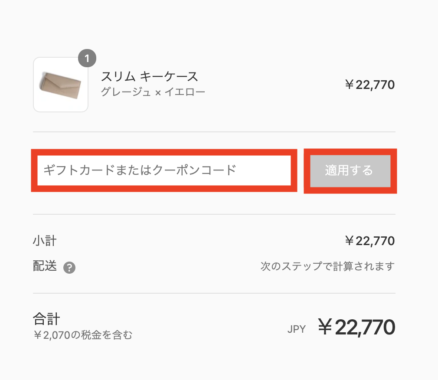Screen dimensions: 438x380
Task: Click the shipping help question mark icon
Action: pos(69,268)
